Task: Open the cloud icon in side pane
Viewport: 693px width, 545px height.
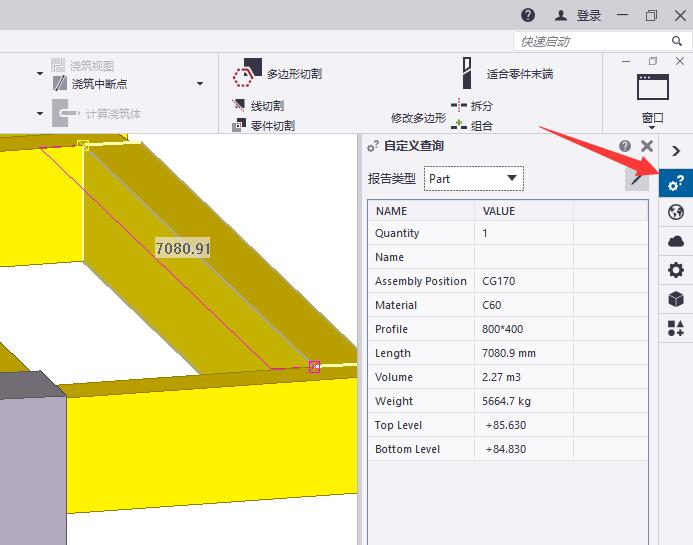Action: pos(676,241)
